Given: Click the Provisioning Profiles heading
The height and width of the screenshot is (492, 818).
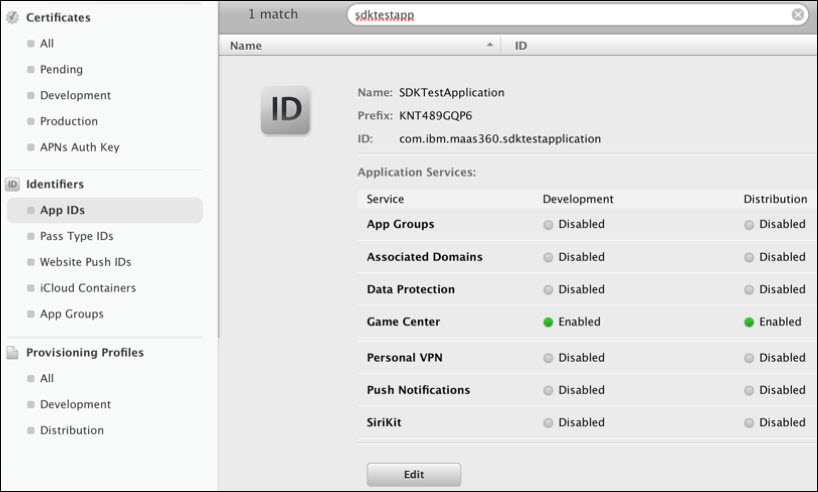Looking at the screenshot, I should [x=85, y=353].
